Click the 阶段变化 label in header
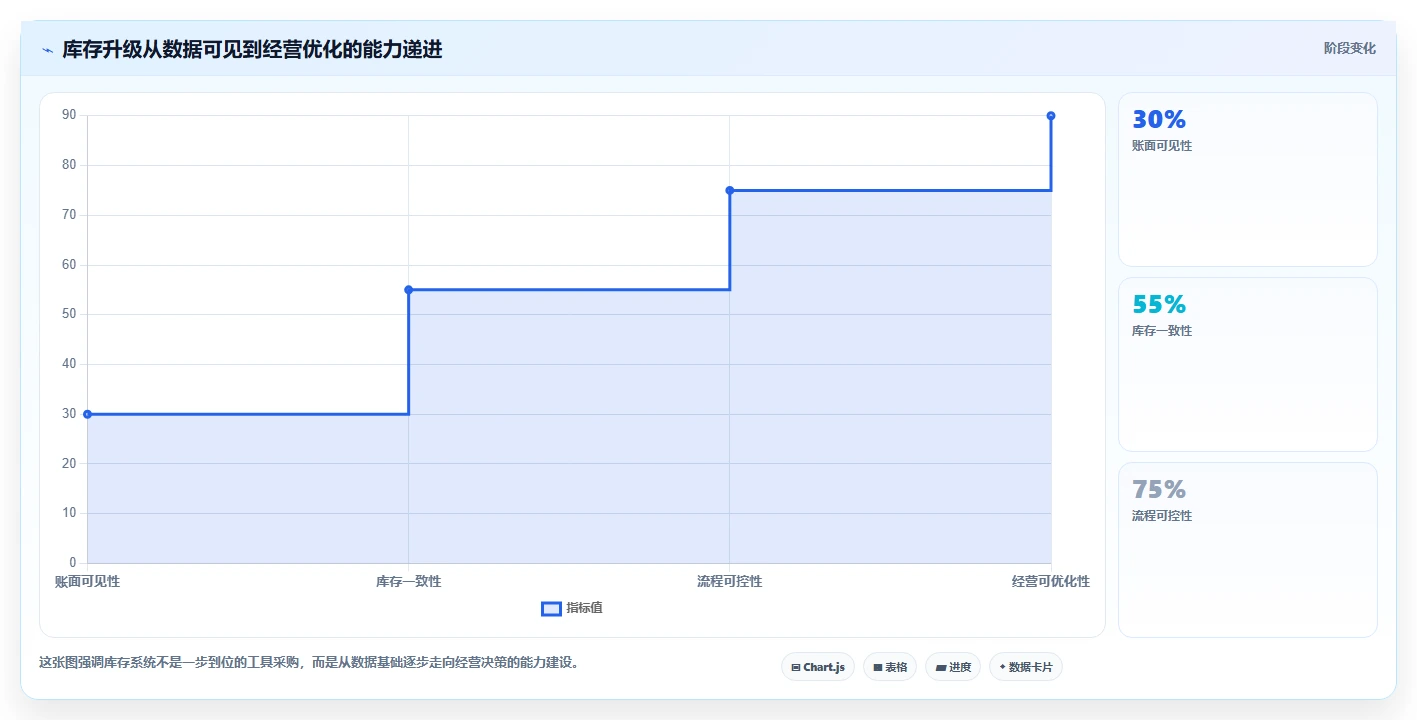 1349,48
